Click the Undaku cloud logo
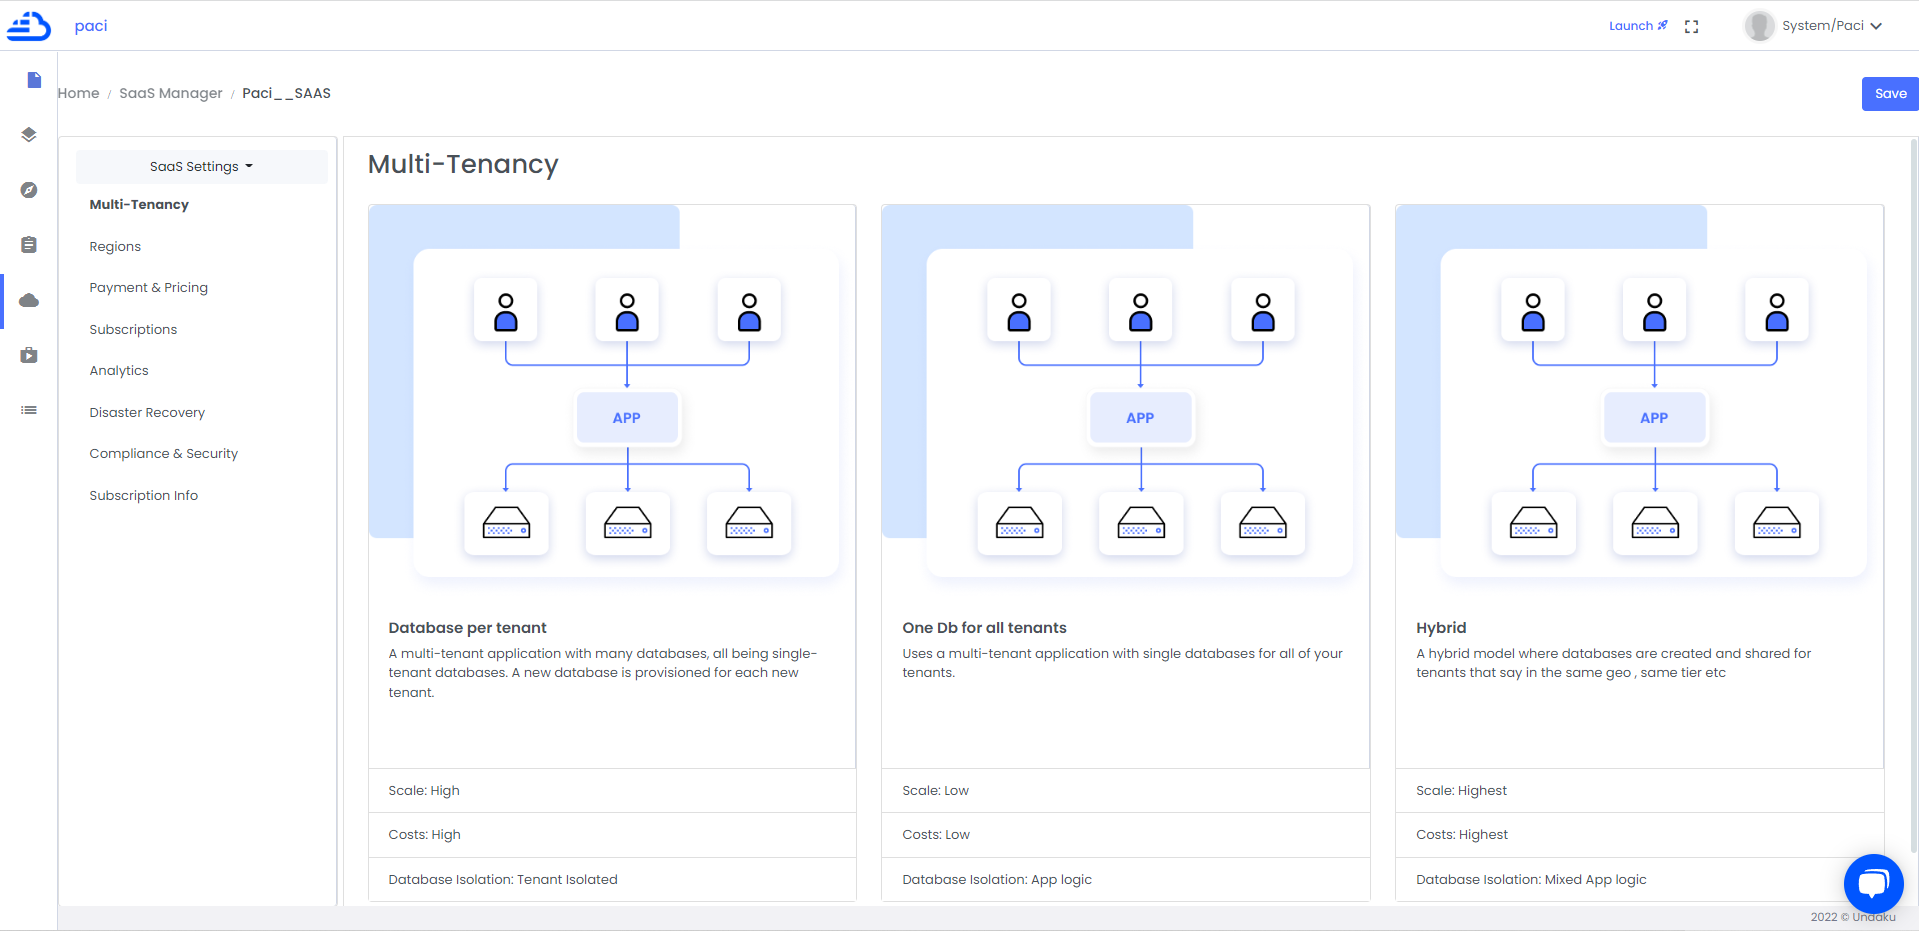 pos(28,26)
